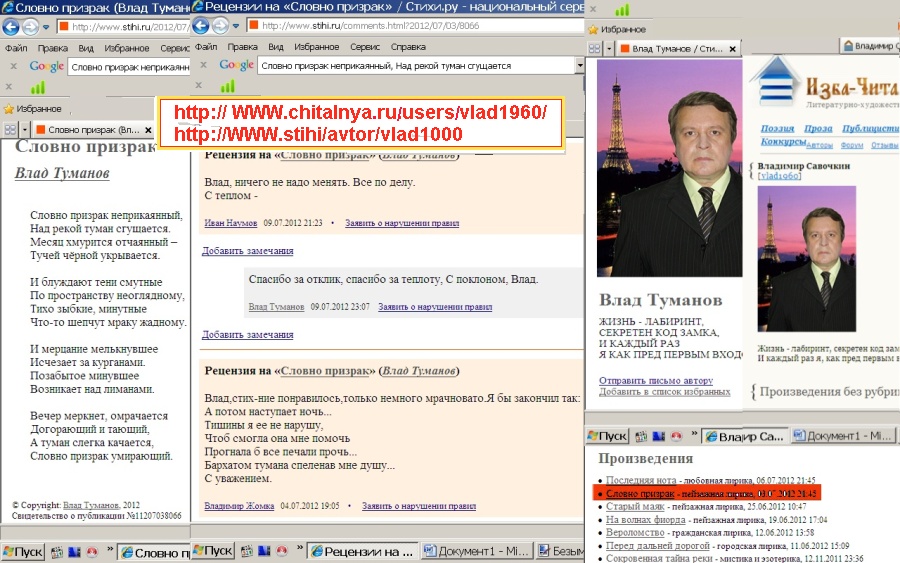Expand the » quick launch chevron in the right taskbar
Screen dimensions: 900x563
click(694, 433)
